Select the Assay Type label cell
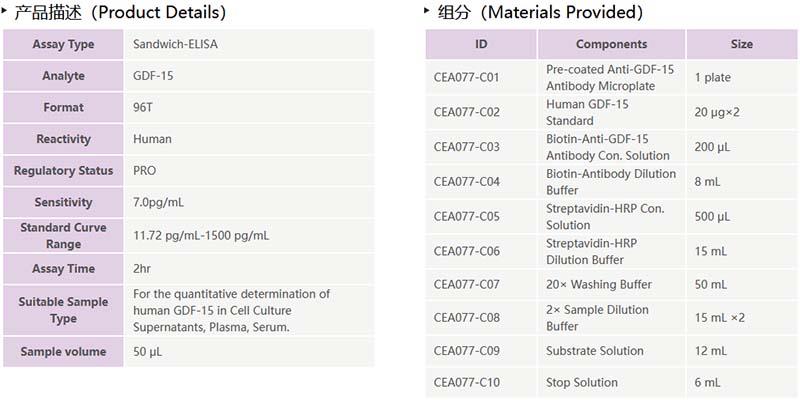The height and width of the screenshot is (400, 800). (63, 44)
